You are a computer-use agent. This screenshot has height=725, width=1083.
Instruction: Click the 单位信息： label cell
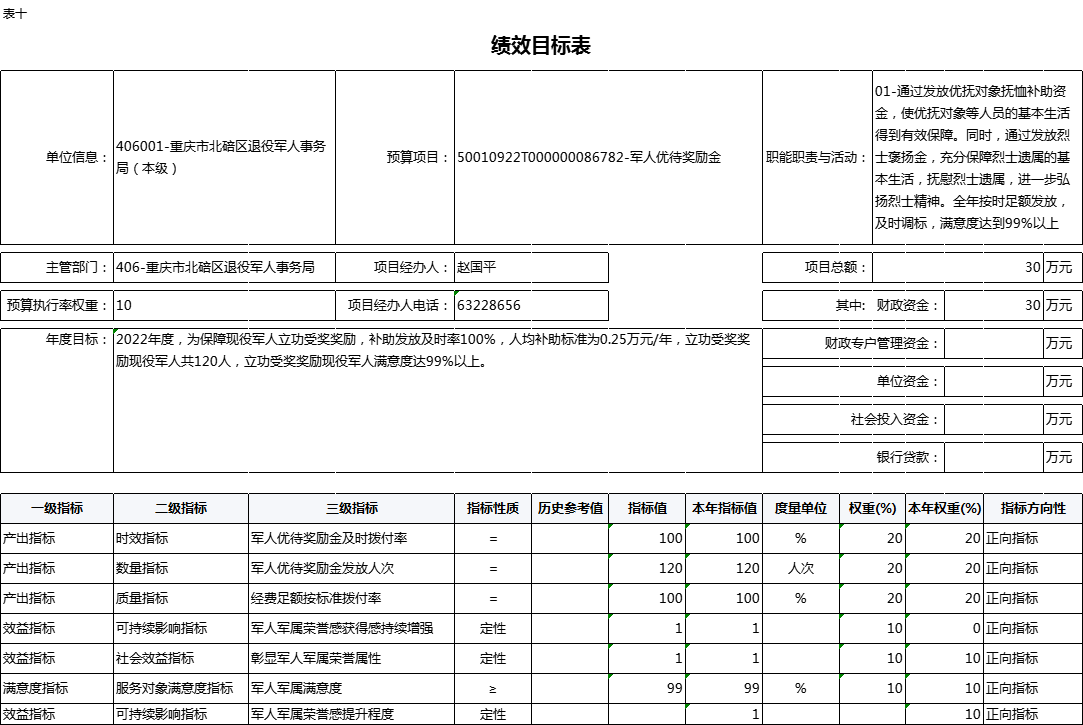(x=57, y=157)
